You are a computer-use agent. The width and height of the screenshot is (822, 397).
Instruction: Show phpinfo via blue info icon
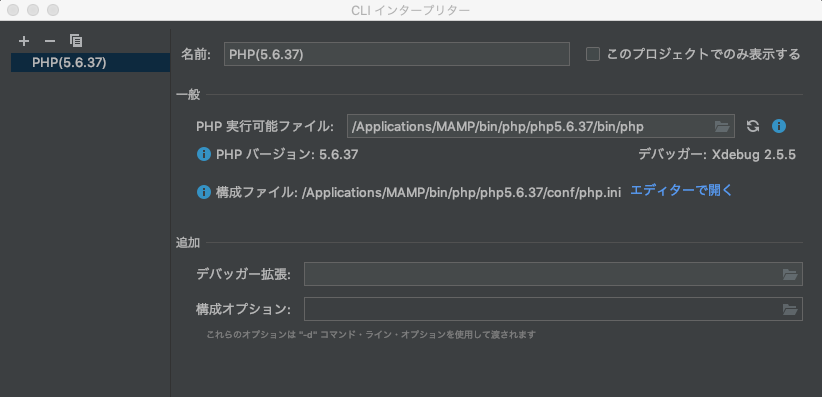pos(779,126)
